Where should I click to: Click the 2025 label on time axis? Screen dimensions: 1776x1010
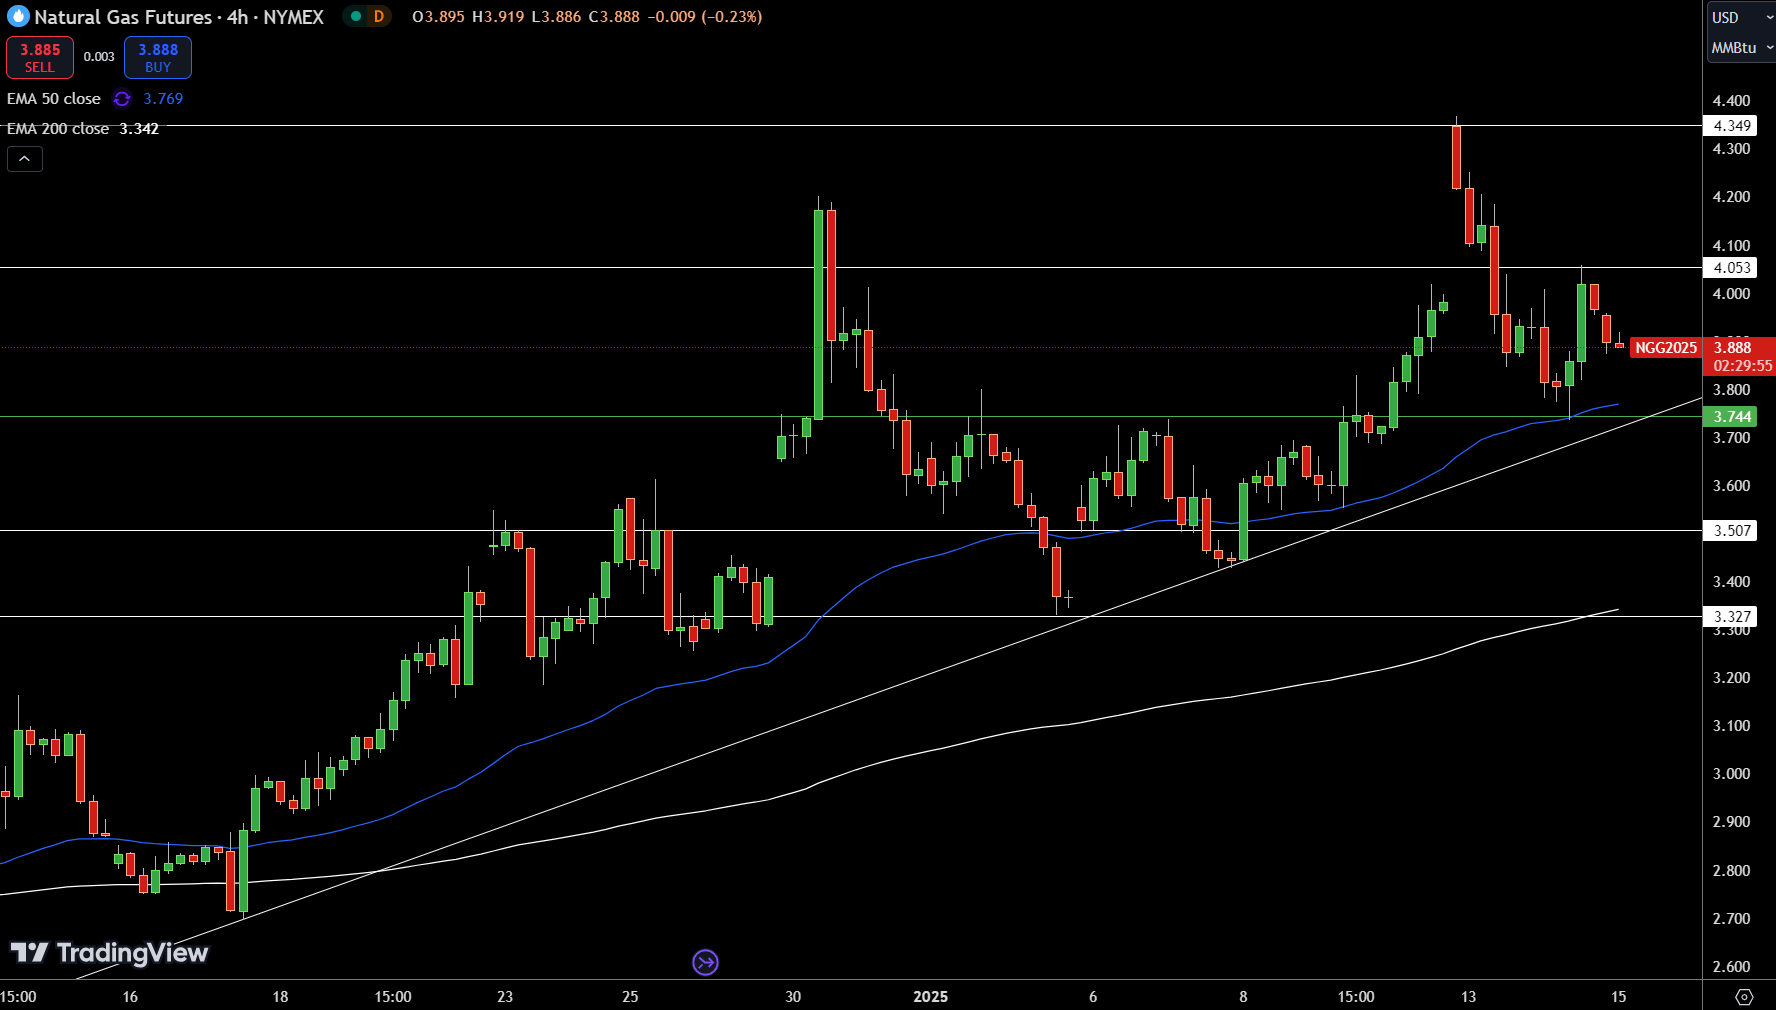coord(930,997)
